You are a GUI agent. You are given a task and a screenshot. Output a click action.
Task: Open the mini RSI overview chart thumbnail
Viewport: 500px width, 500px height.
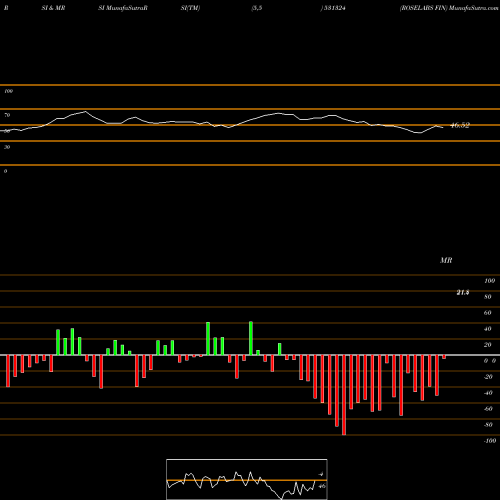pyautogui.click(x=247, y=479)
